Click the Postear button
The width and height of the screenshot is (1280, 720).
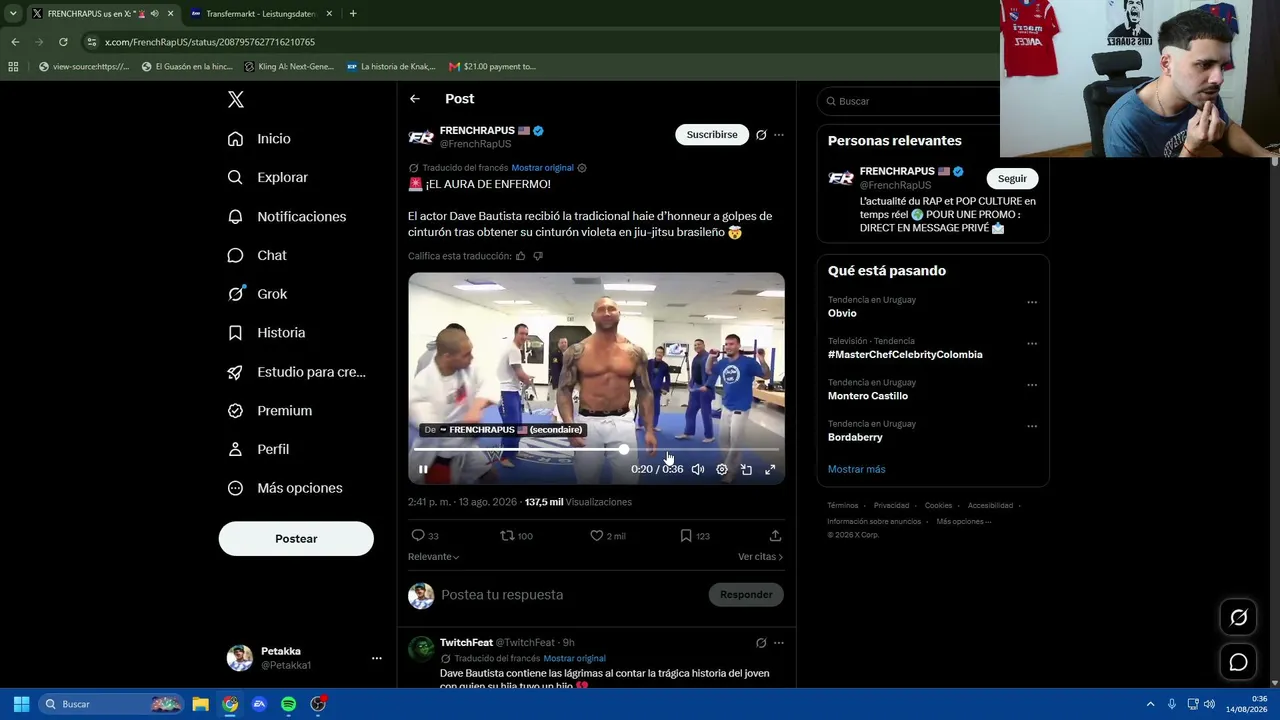pyautogui.click(x=296, y=539)
